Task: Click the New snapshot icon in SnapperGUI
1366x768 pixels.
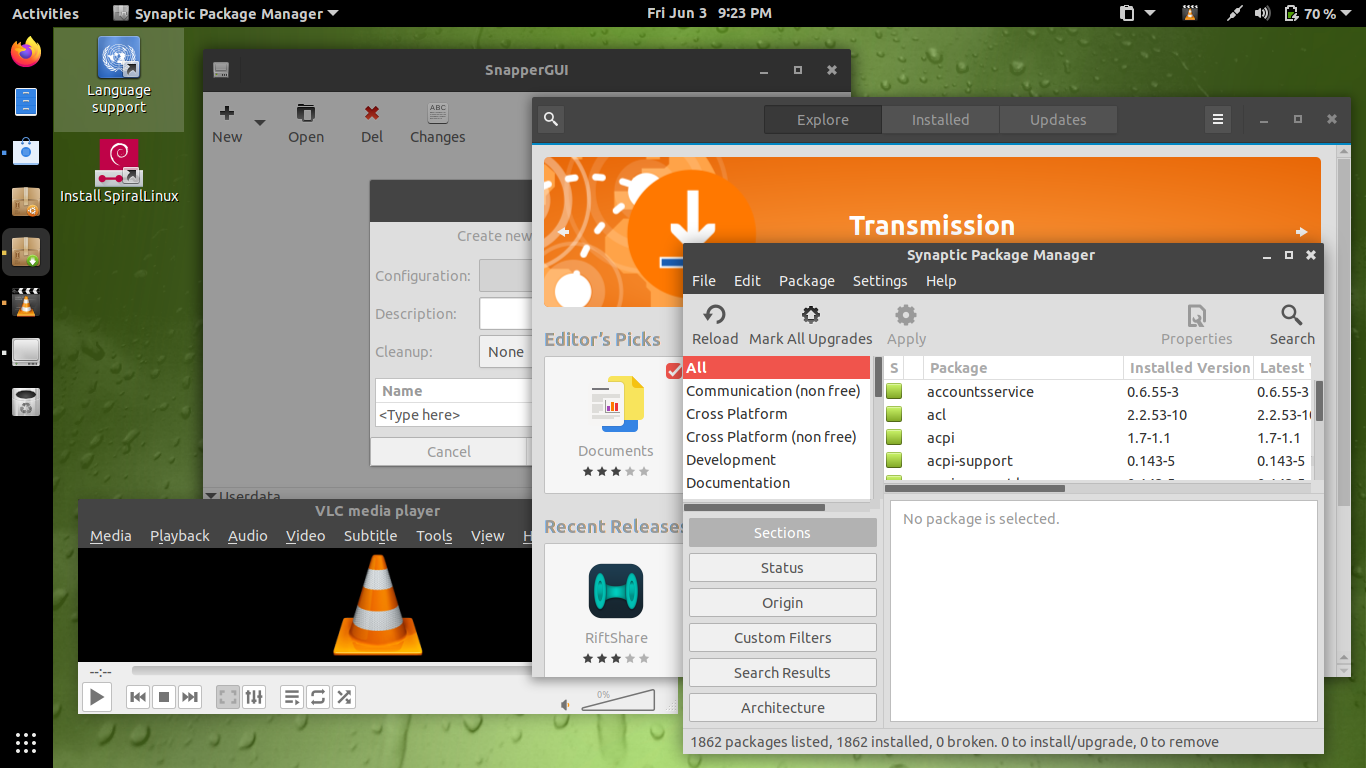Action: pos(227,113)
